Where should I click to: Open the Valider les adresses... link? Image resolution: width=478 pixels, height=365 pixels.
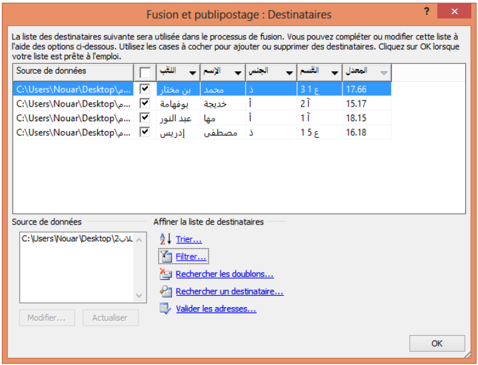216,309
